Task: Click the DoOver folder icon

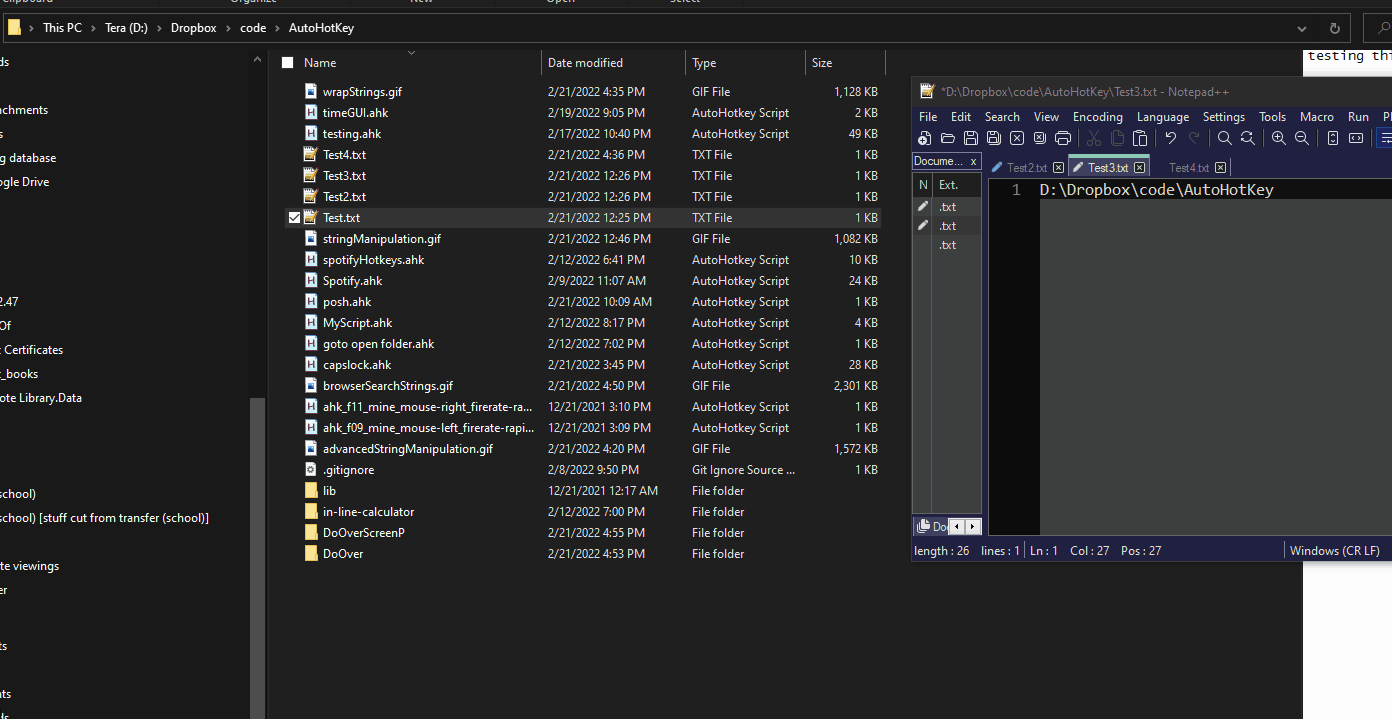Action: tap(311, 554)
